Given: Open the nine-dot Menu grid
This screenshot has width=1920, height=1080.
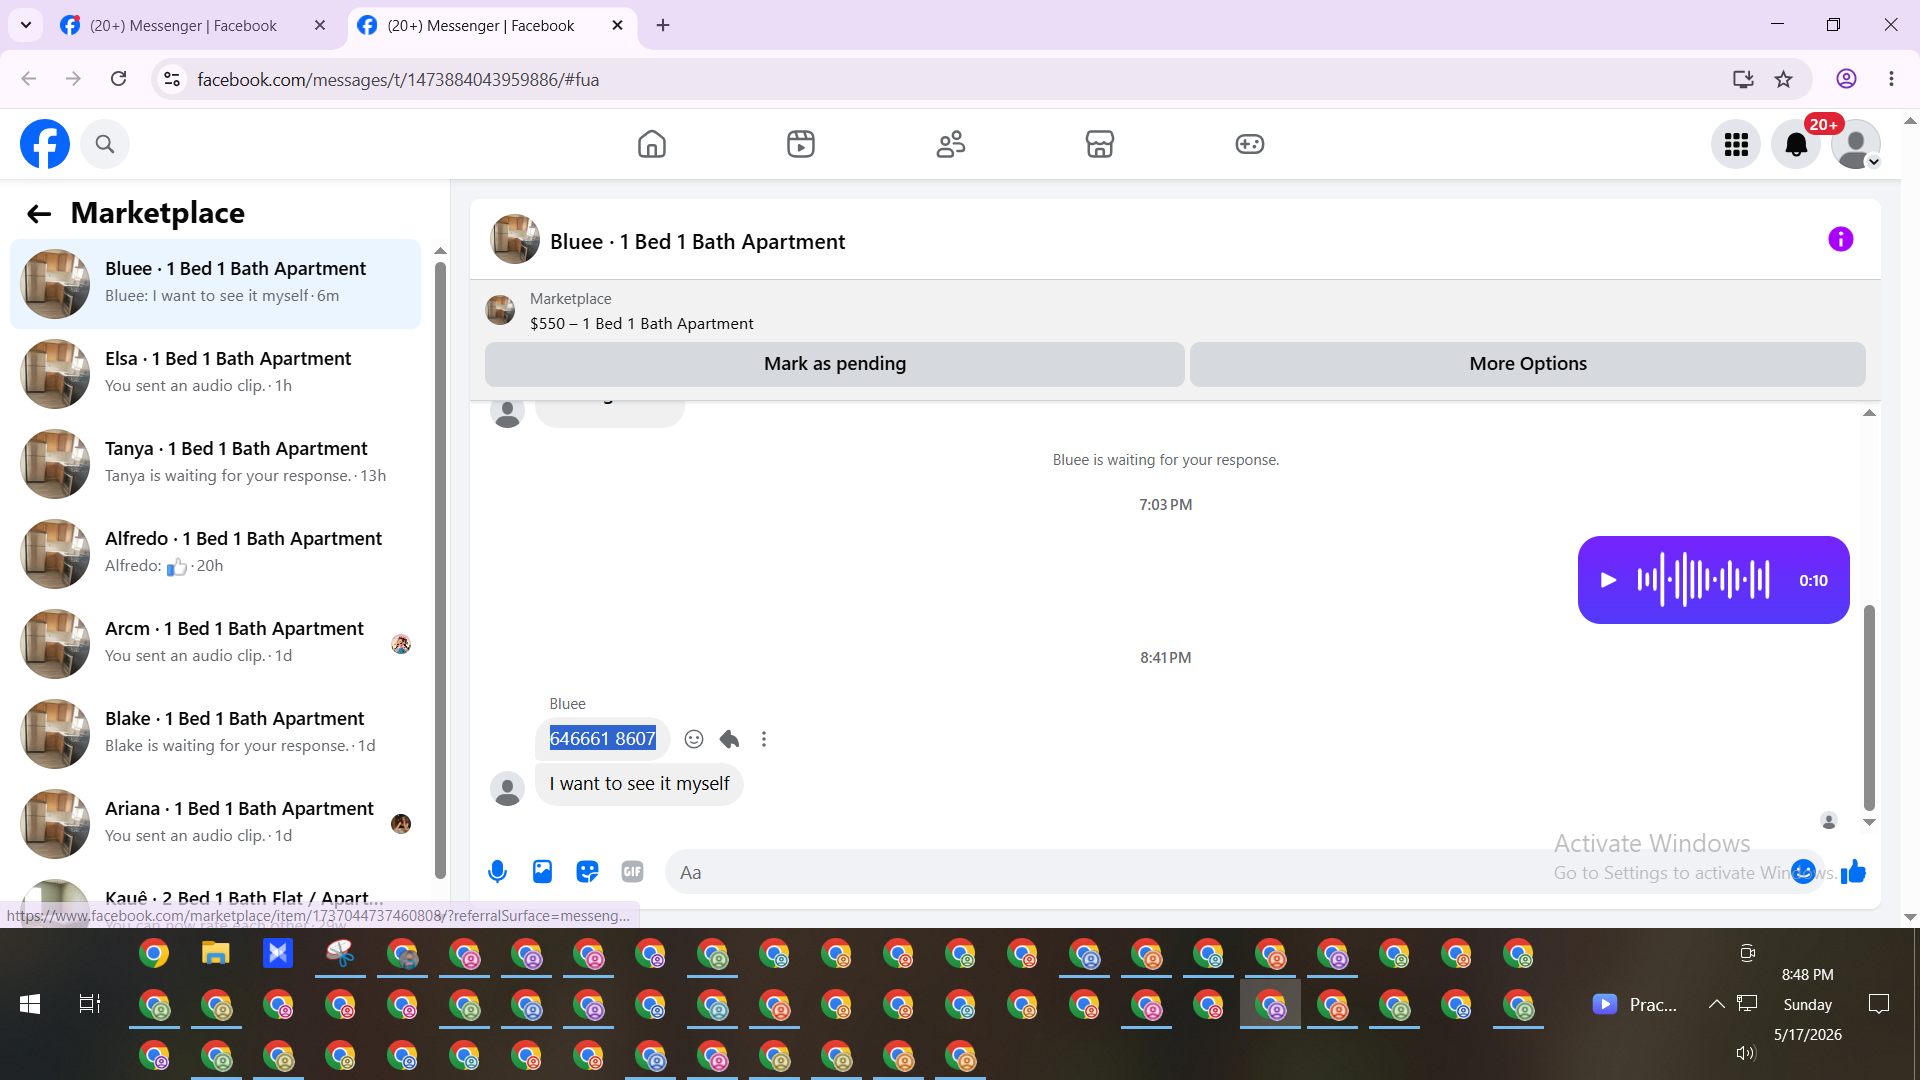Looking at the screenshot, I should (1736, 145).
